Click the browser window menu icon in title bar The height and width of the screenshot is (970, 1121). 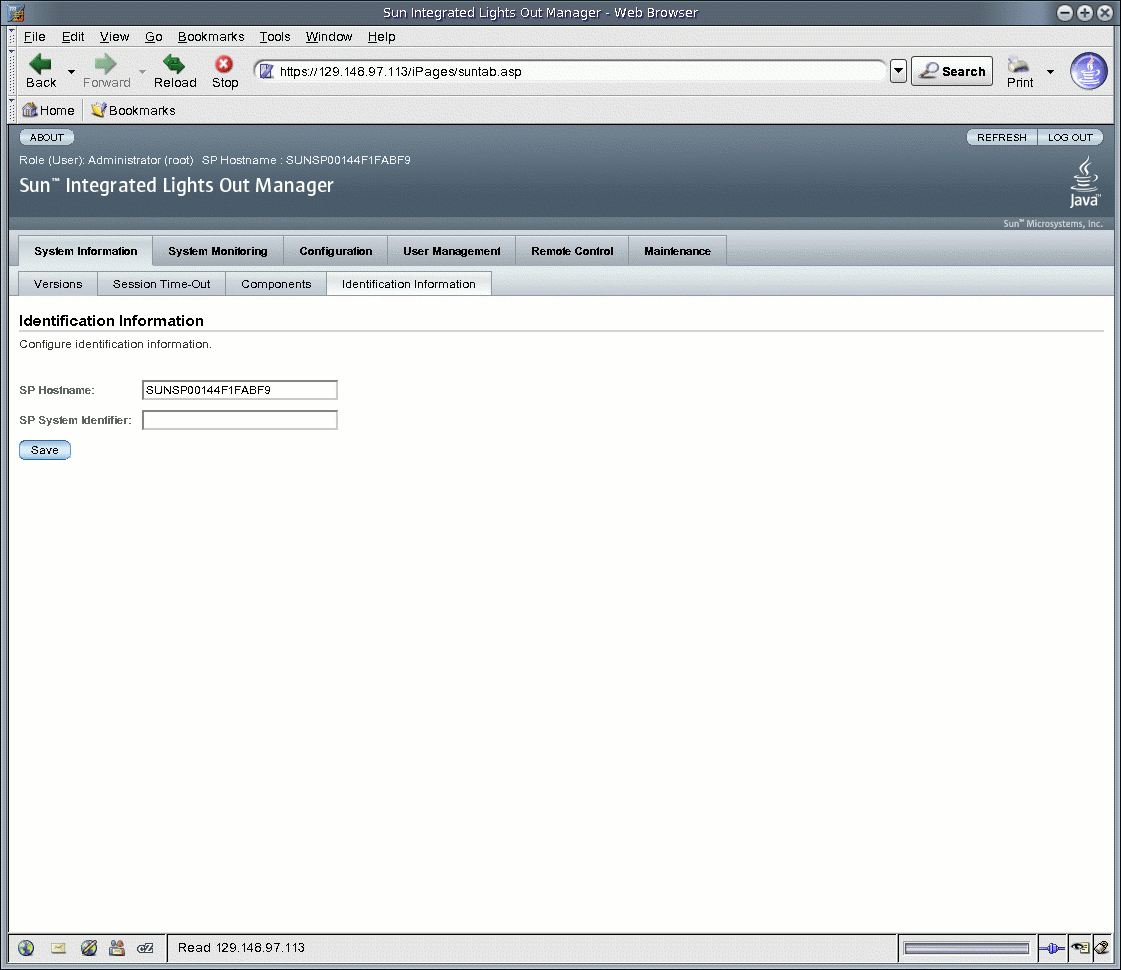[16, 12]
